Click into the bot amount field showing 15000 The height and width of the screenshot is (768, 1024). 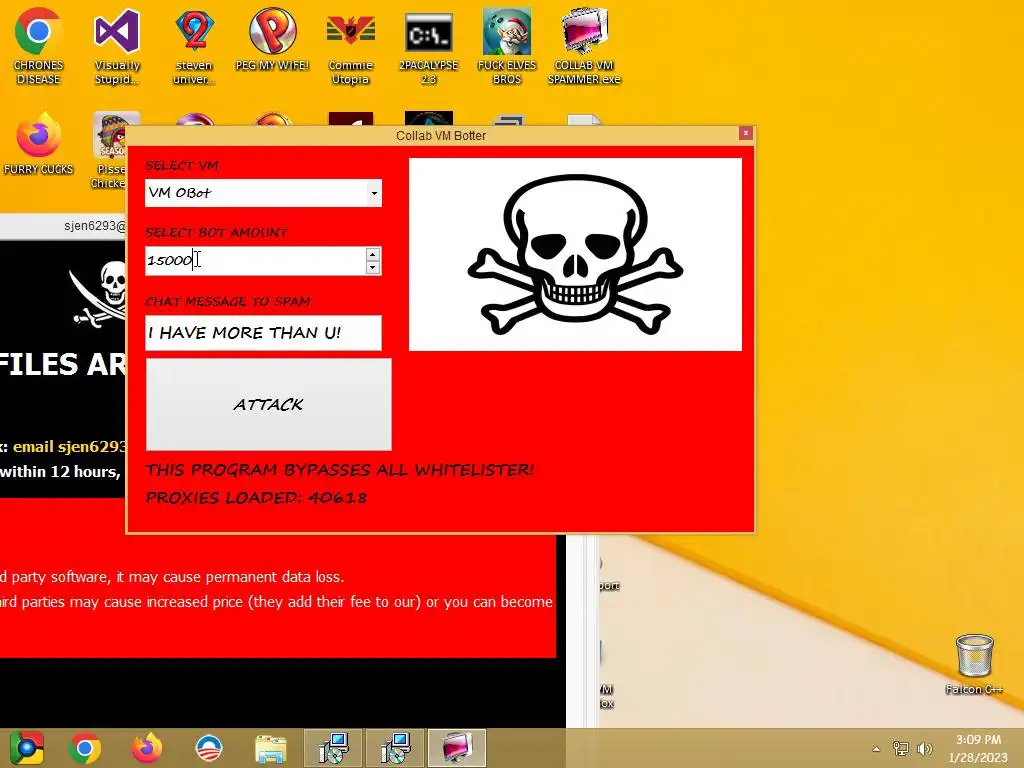(255, 261)
